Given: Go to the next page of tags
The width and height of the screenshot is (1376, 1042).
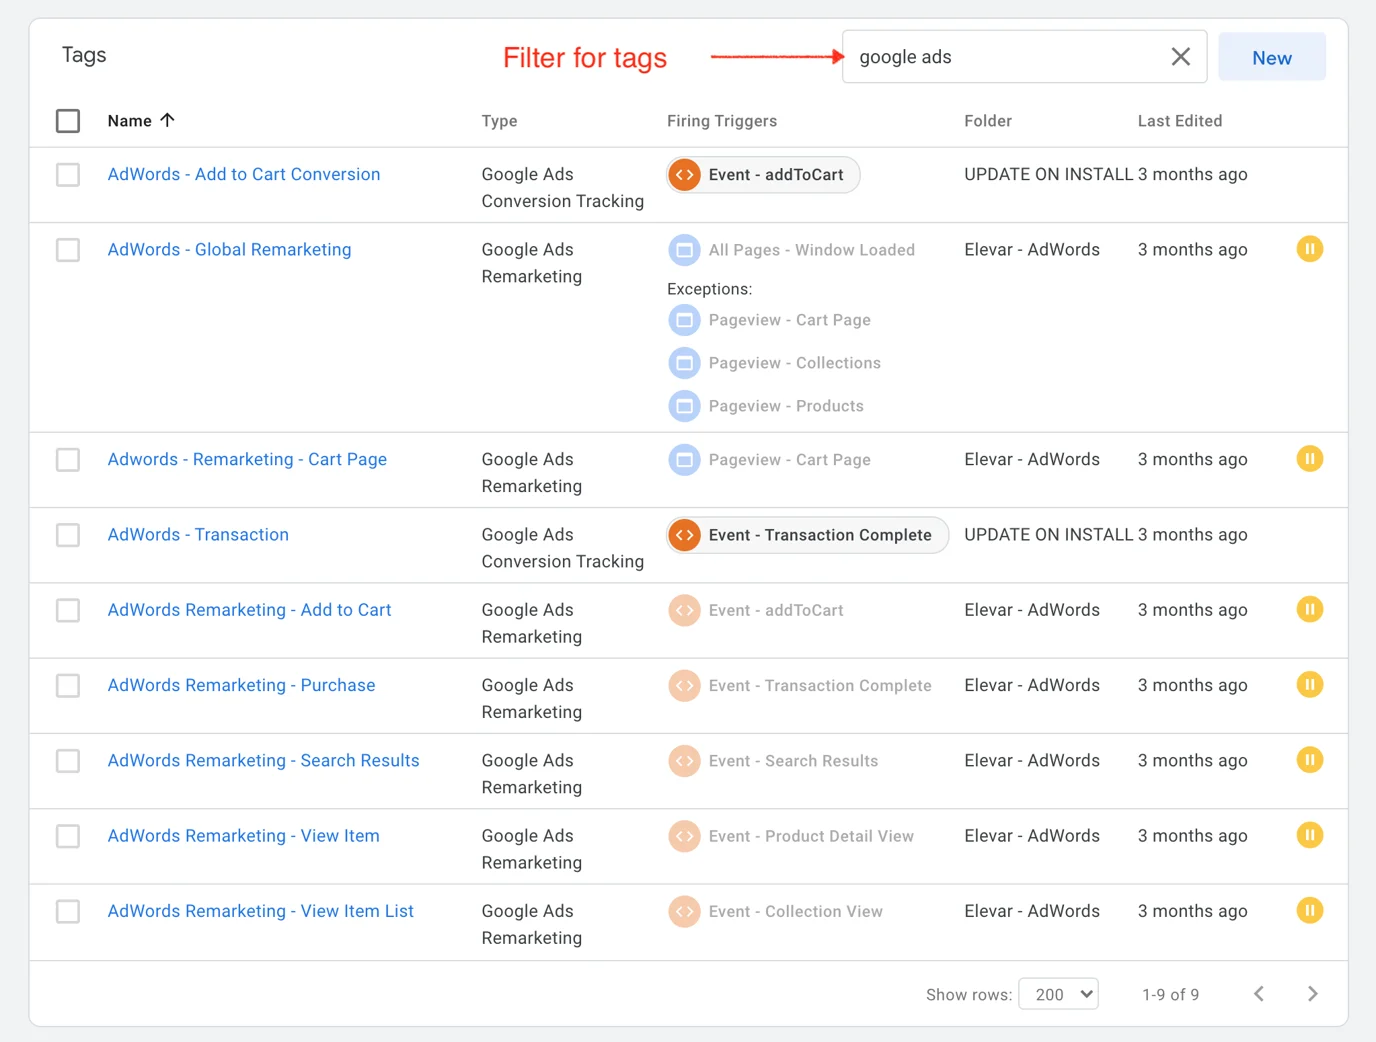Looking at the screenshot, I should click(x=1312, y=993).
